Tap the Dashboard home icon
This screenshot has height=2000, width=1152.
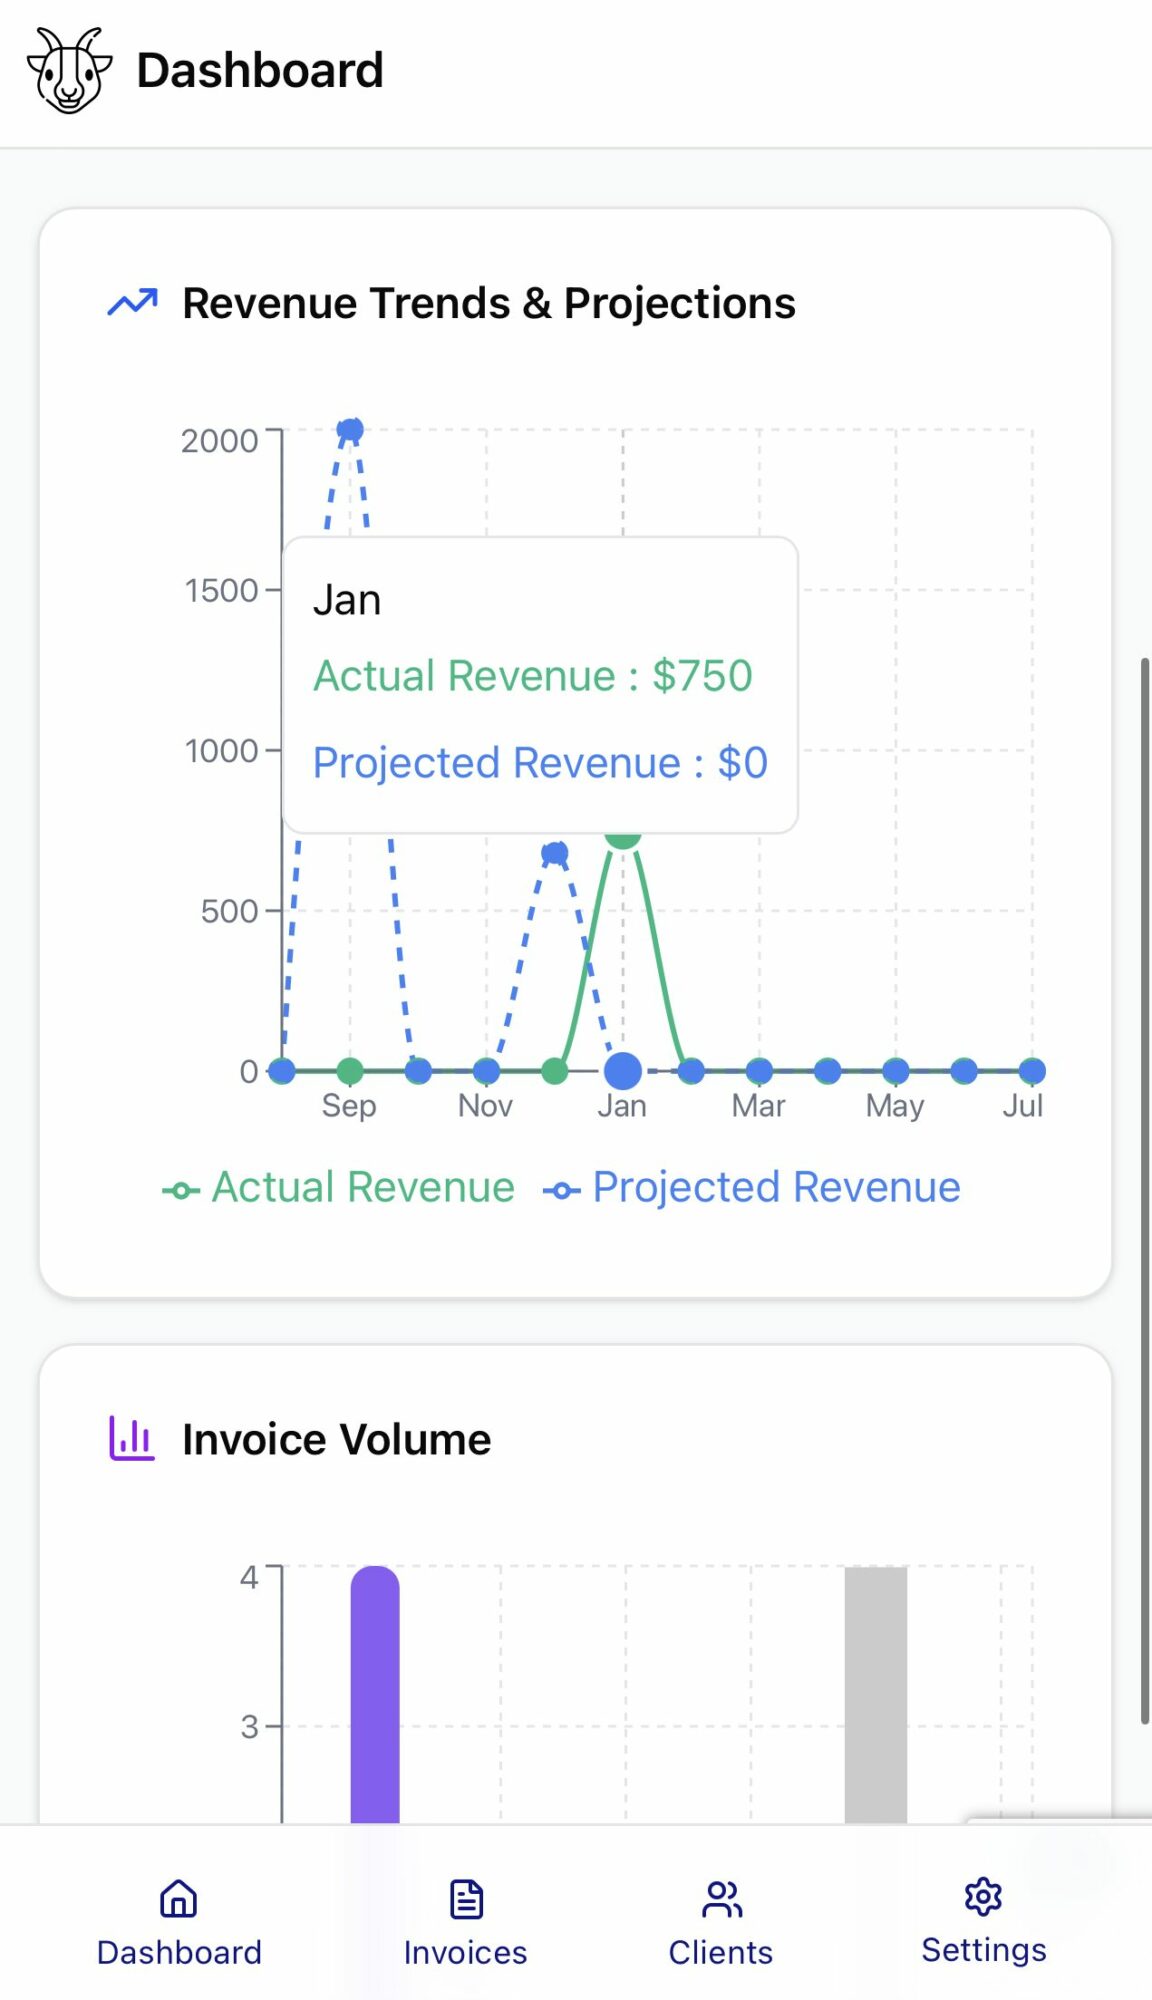pos(179,1898)
